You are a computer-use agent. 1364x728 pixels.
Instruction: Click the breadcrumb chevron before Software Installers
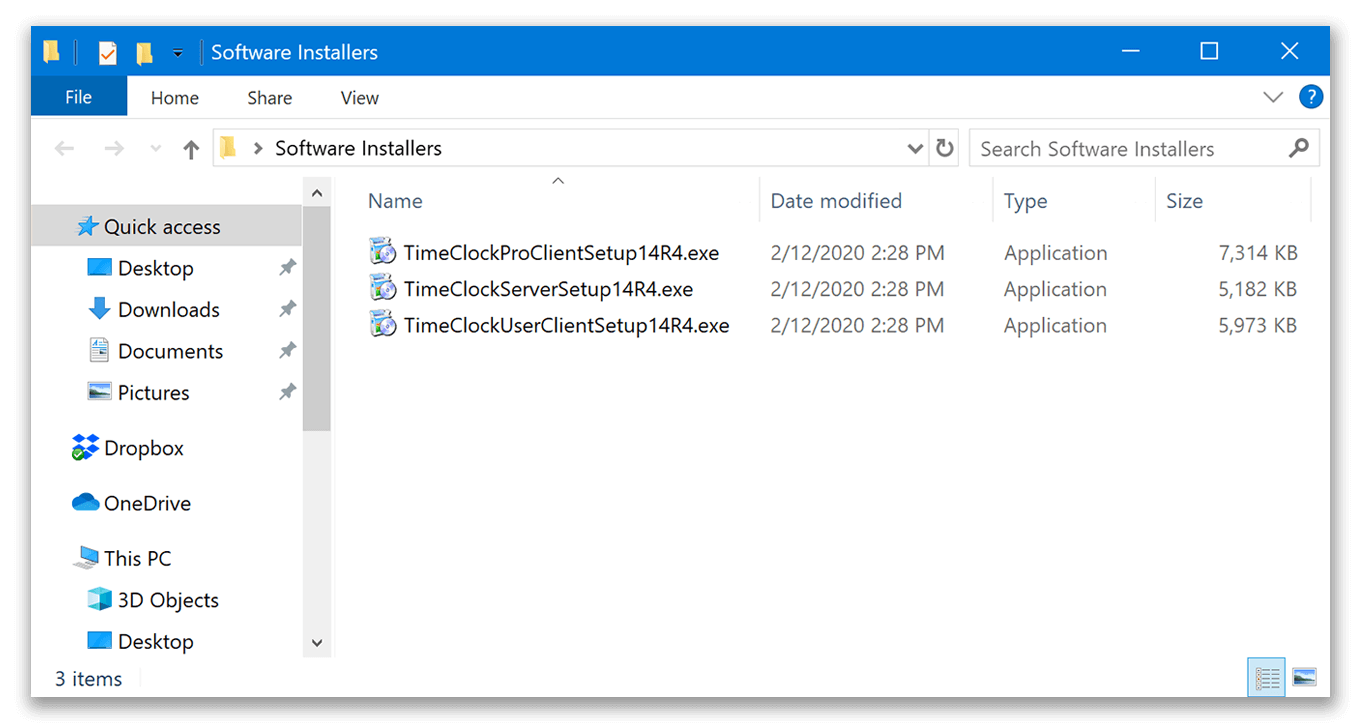tap(258, 149)
